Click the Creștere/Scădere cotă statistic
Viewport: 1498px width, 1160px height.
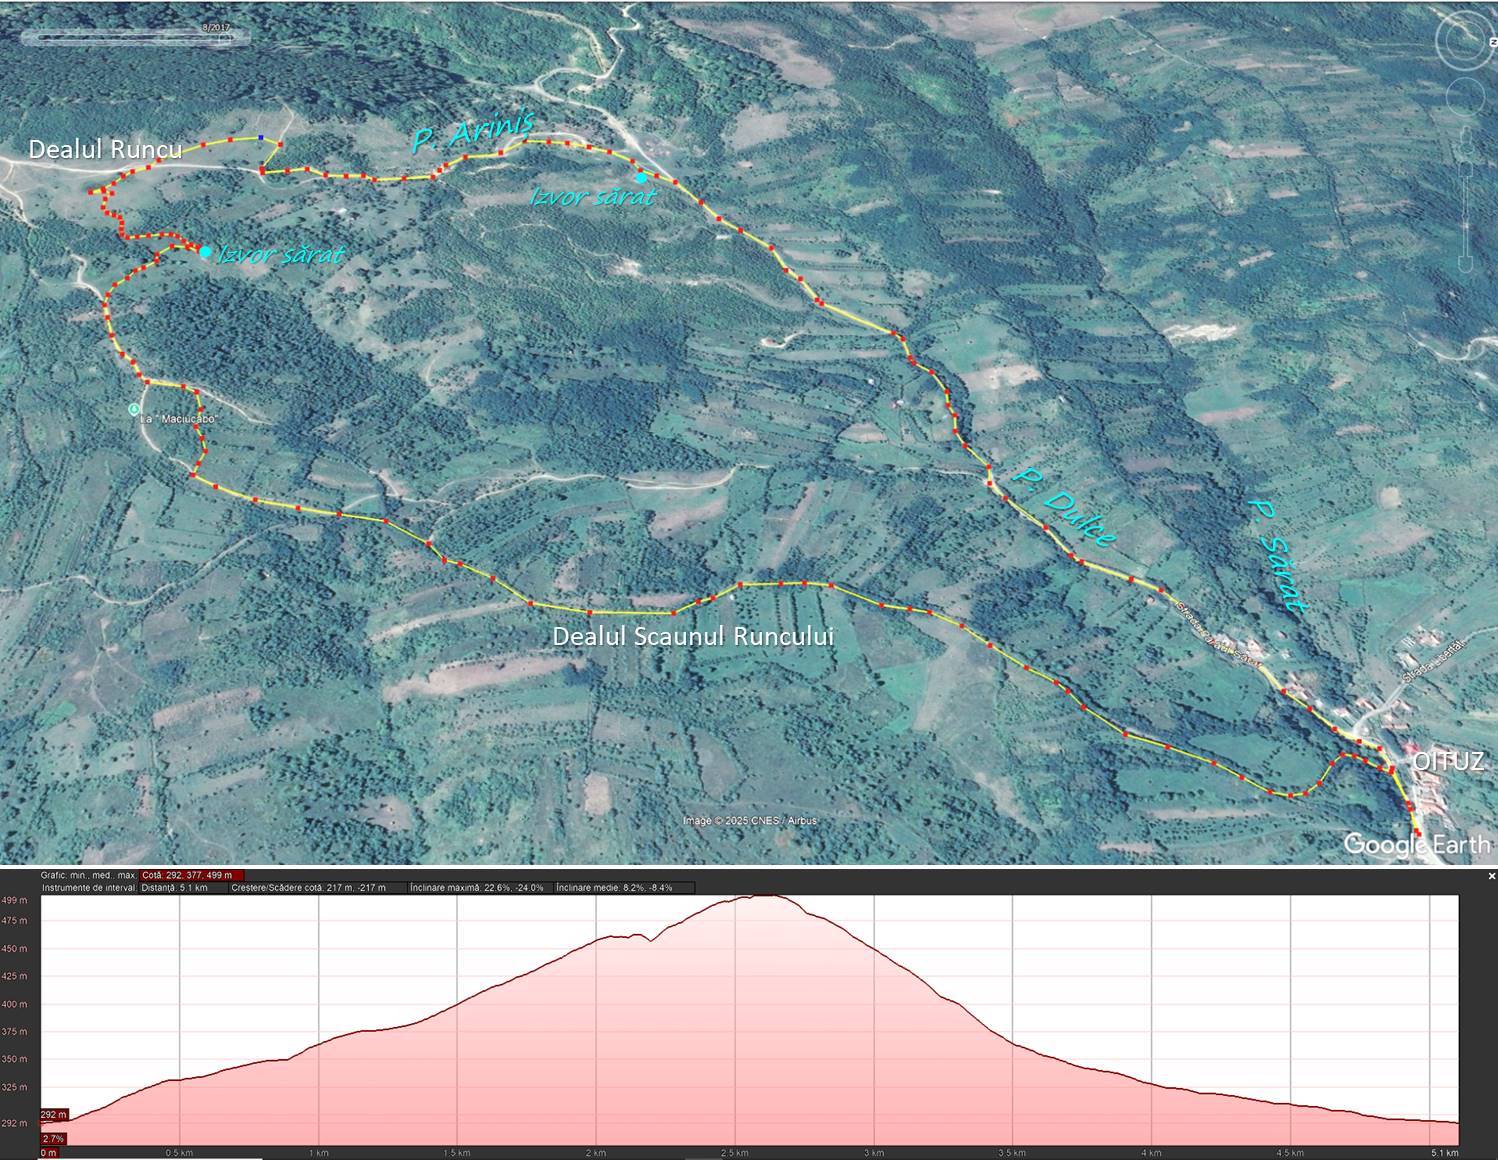tap(308, 888)
